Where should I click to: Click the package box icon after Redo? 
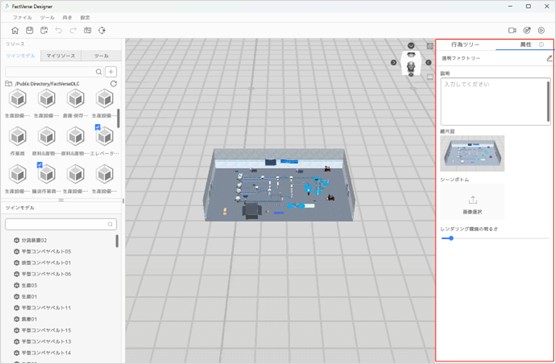click(87, 30)
